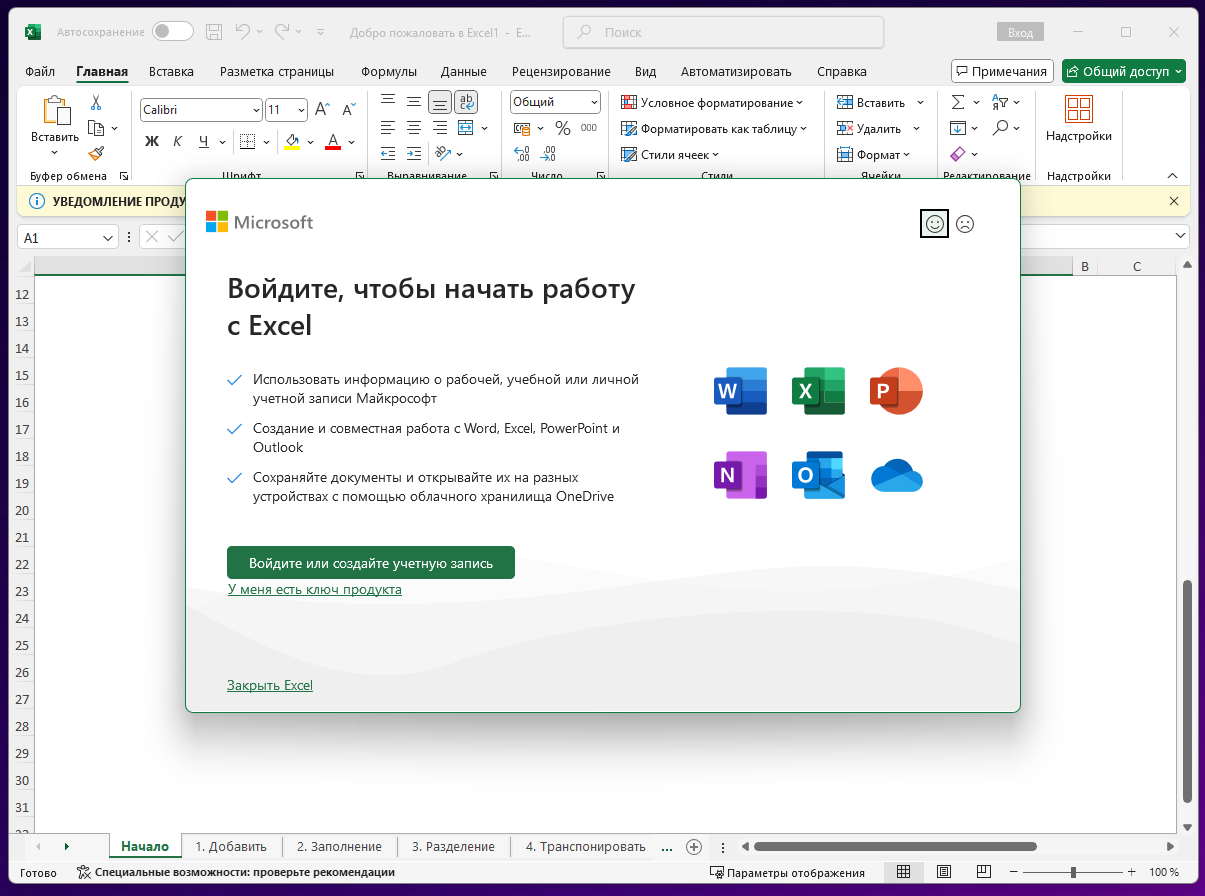1205x896 pixels.
Task: Click the Примечания button
Action: 1002,71
